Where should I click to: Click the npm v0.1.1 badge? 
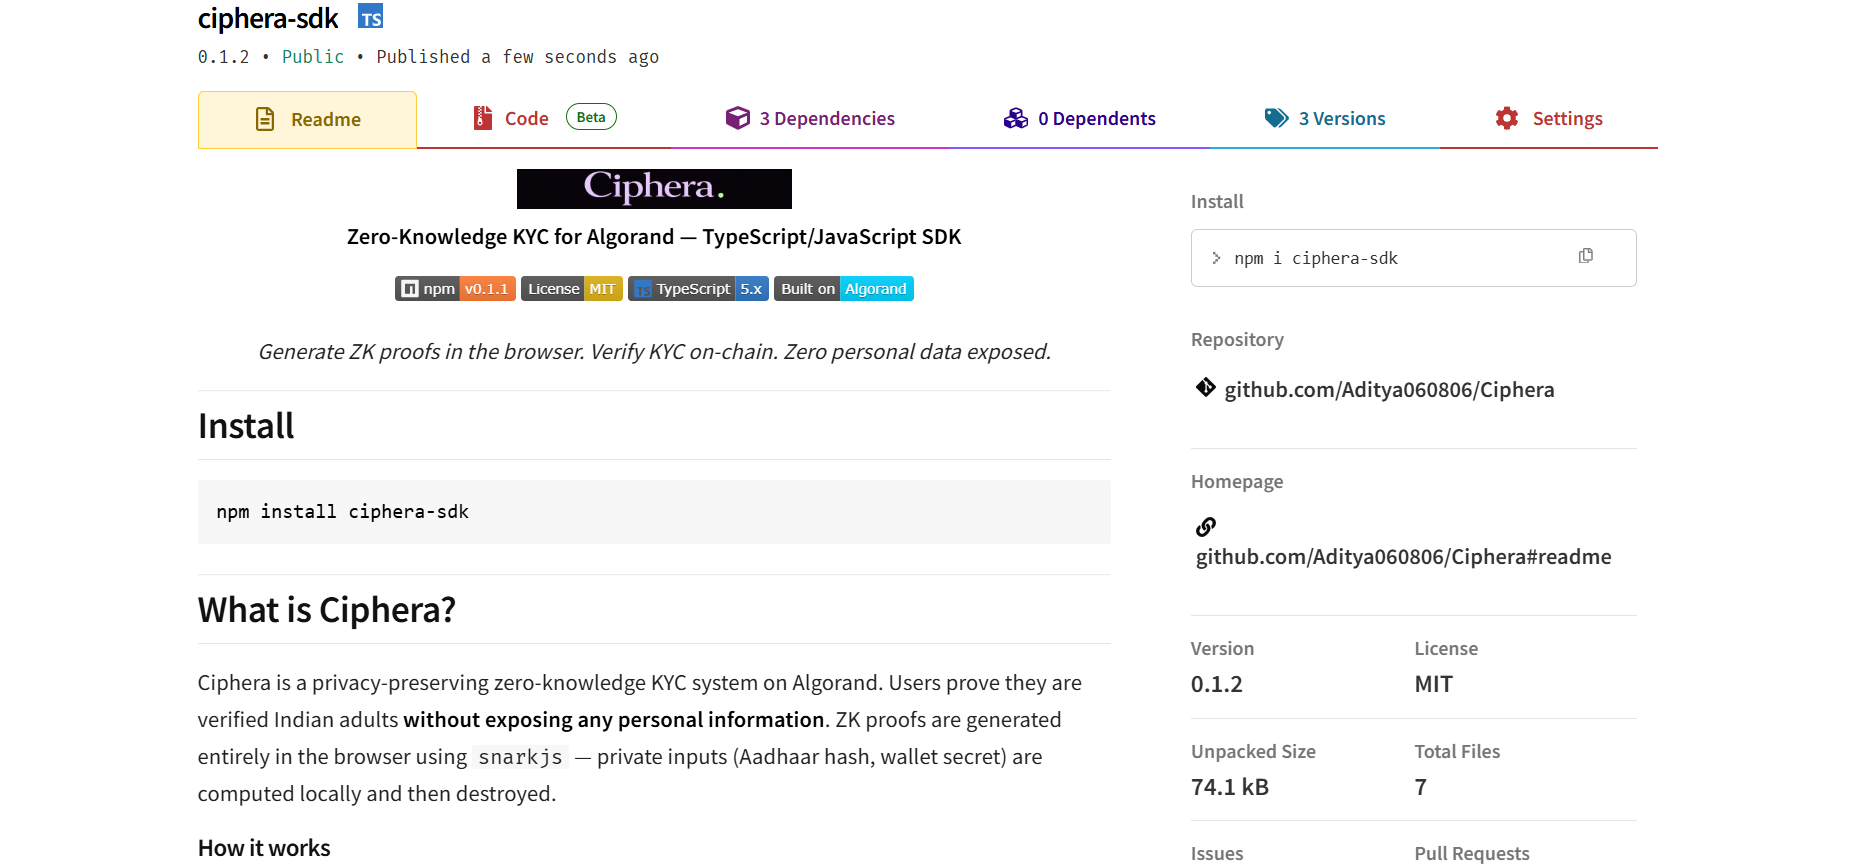tap(455, 289)
